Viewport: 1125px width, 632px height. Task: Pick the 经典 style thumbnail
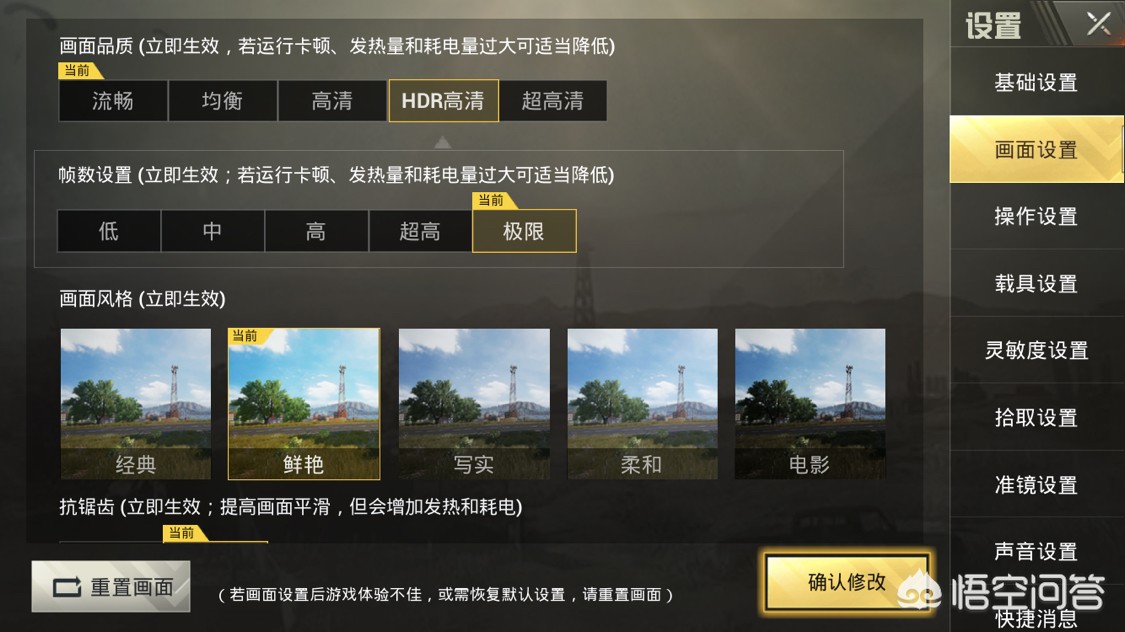136,404
